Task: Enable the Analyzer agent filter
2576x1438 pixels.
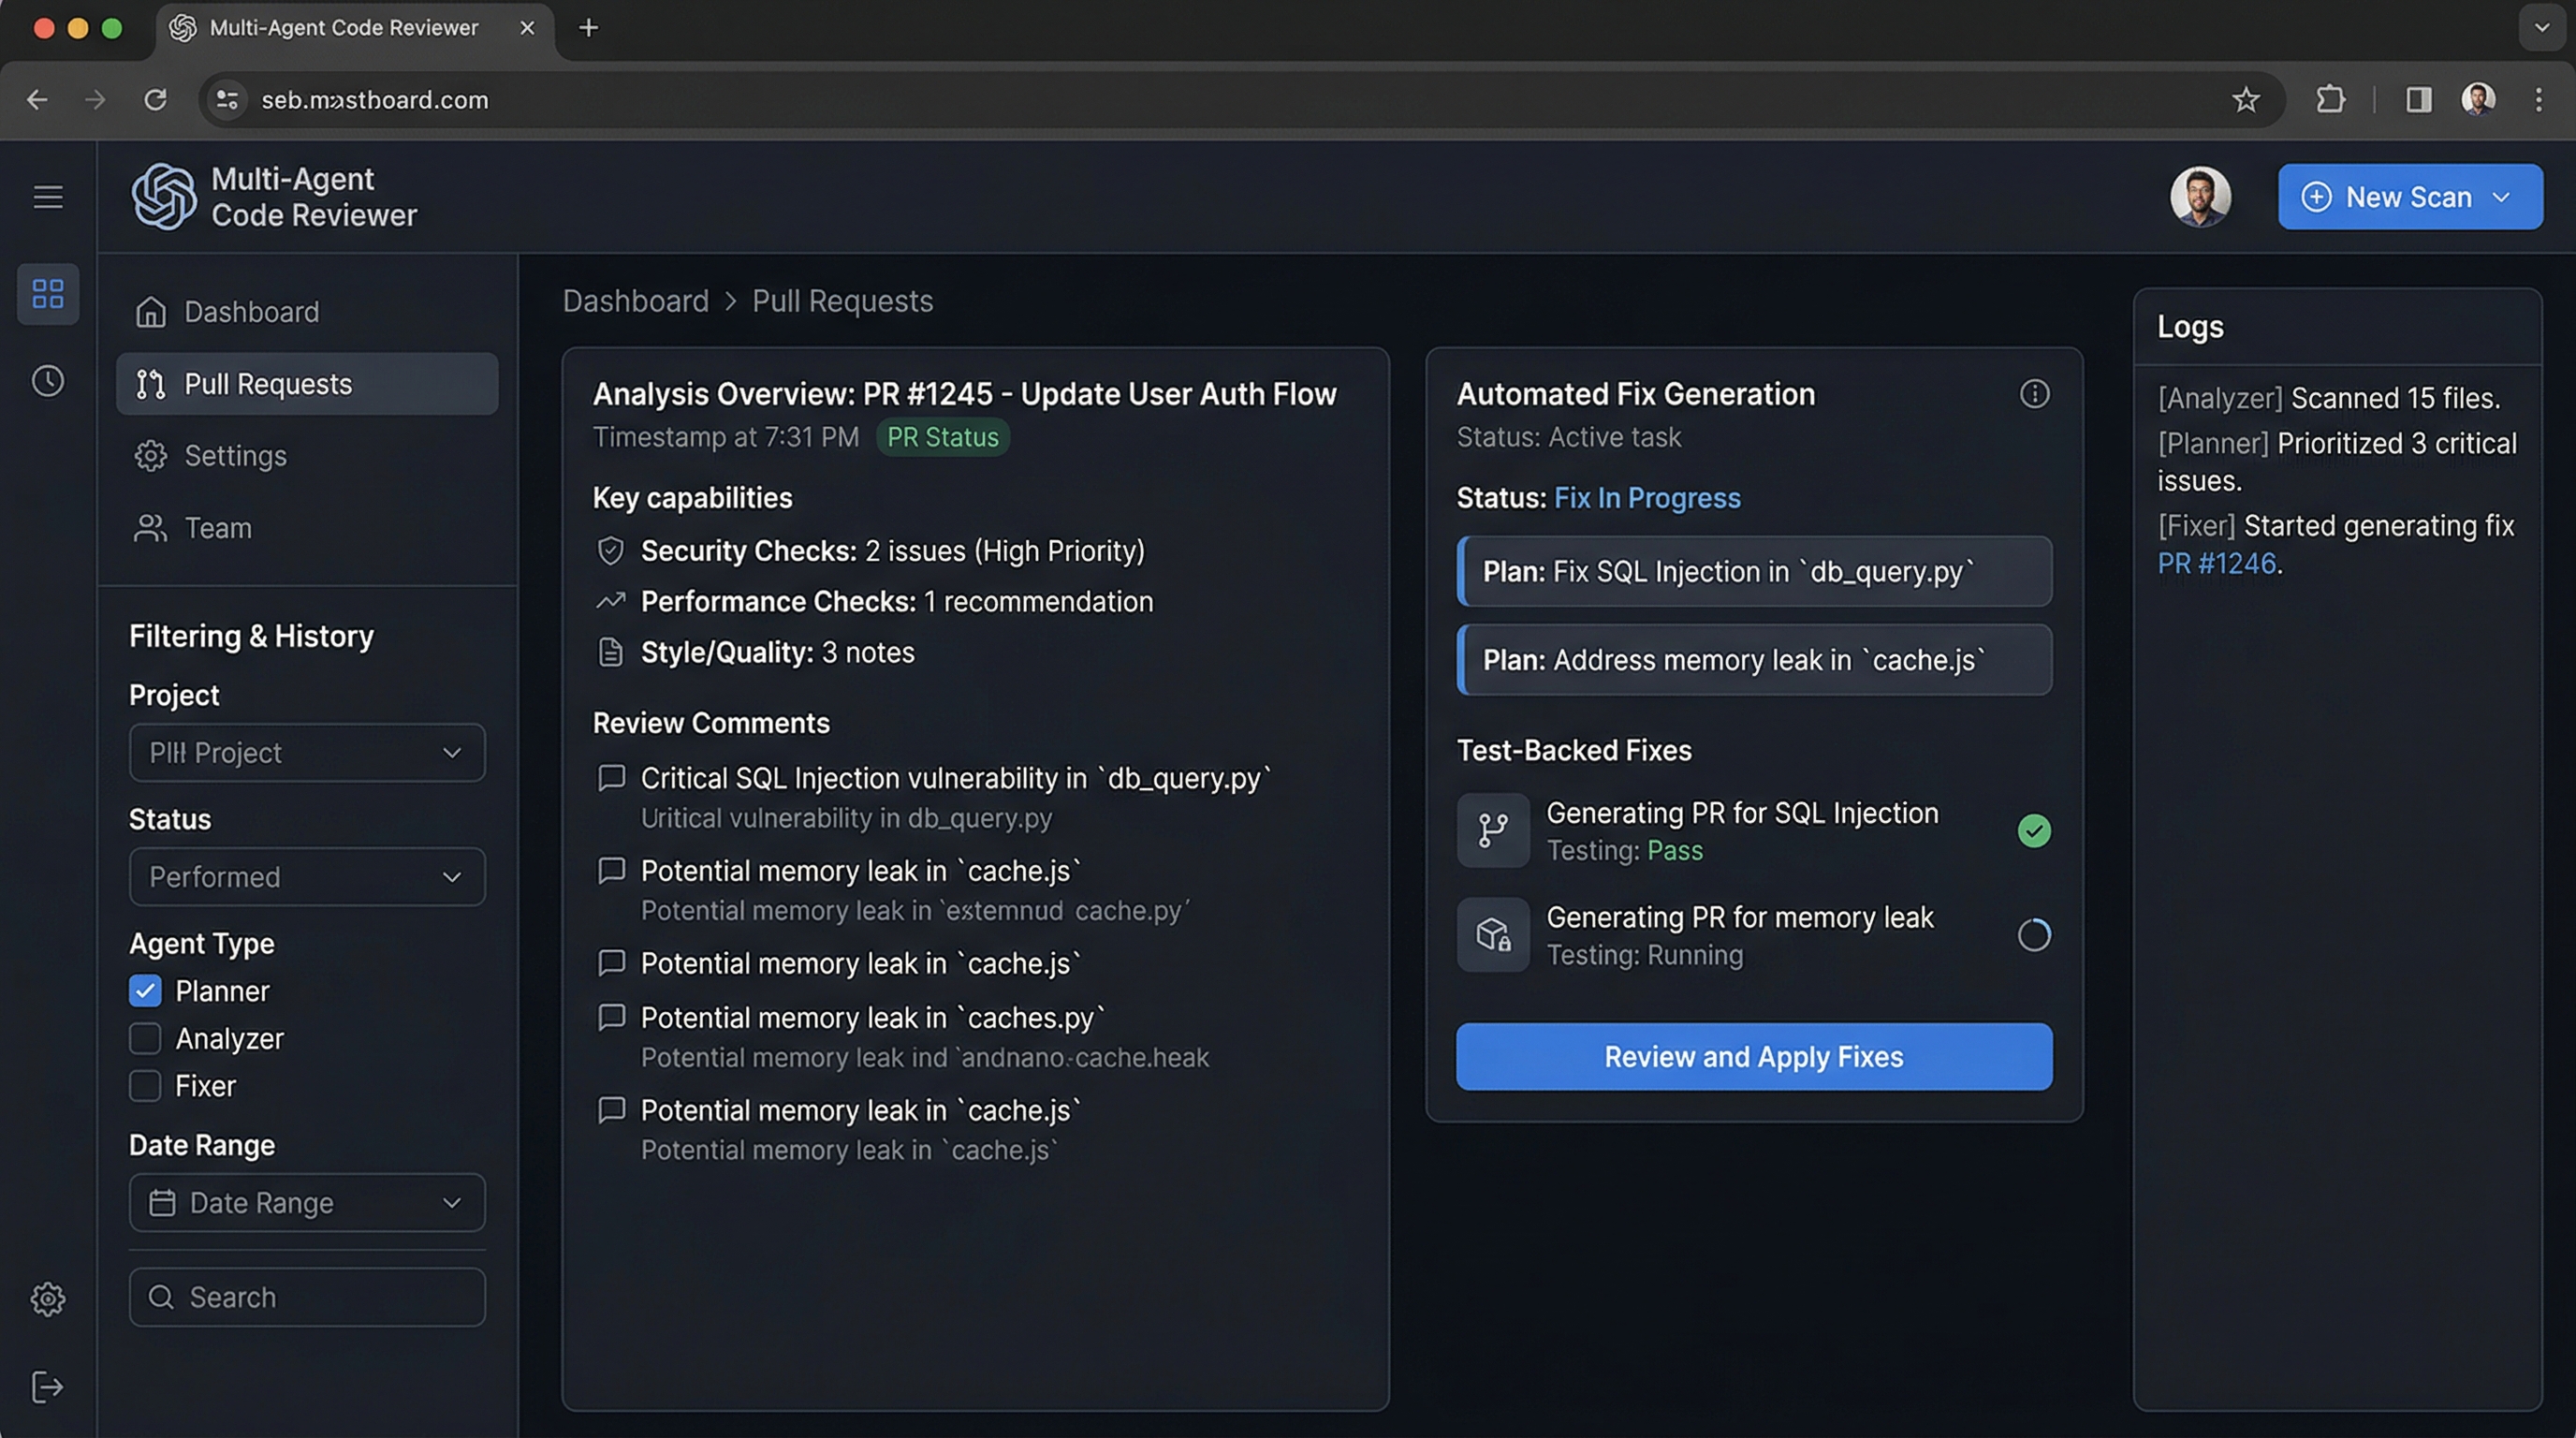Action: click(145, 1038)
